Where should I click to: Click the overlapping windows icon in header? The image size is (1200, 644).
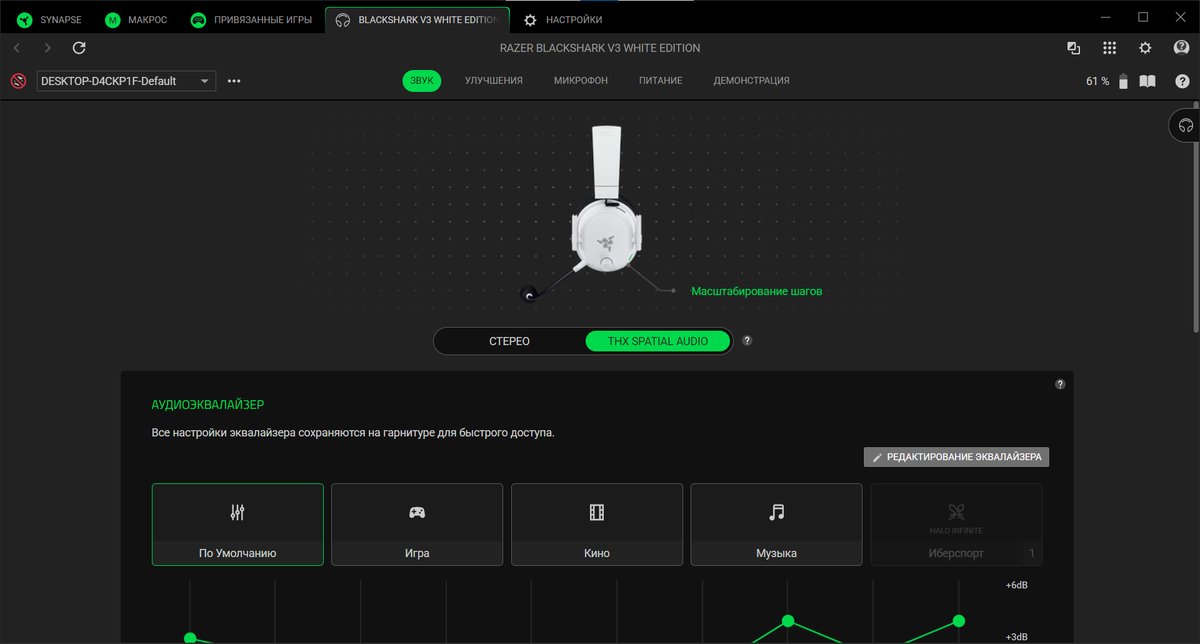[x=1073, y=48]
